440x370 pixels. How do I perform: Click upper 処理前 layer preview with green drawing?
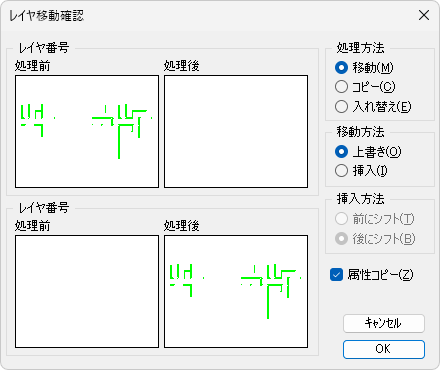(x=87, y=131)
